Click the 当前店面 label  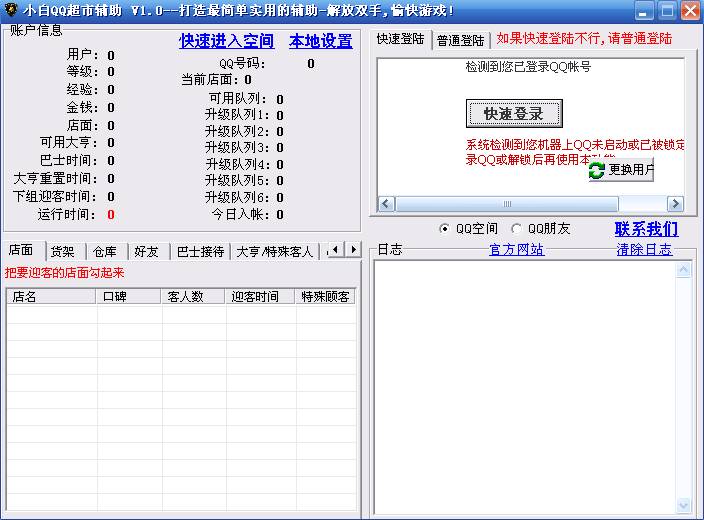pyautogui.click(x=212, y=80)
